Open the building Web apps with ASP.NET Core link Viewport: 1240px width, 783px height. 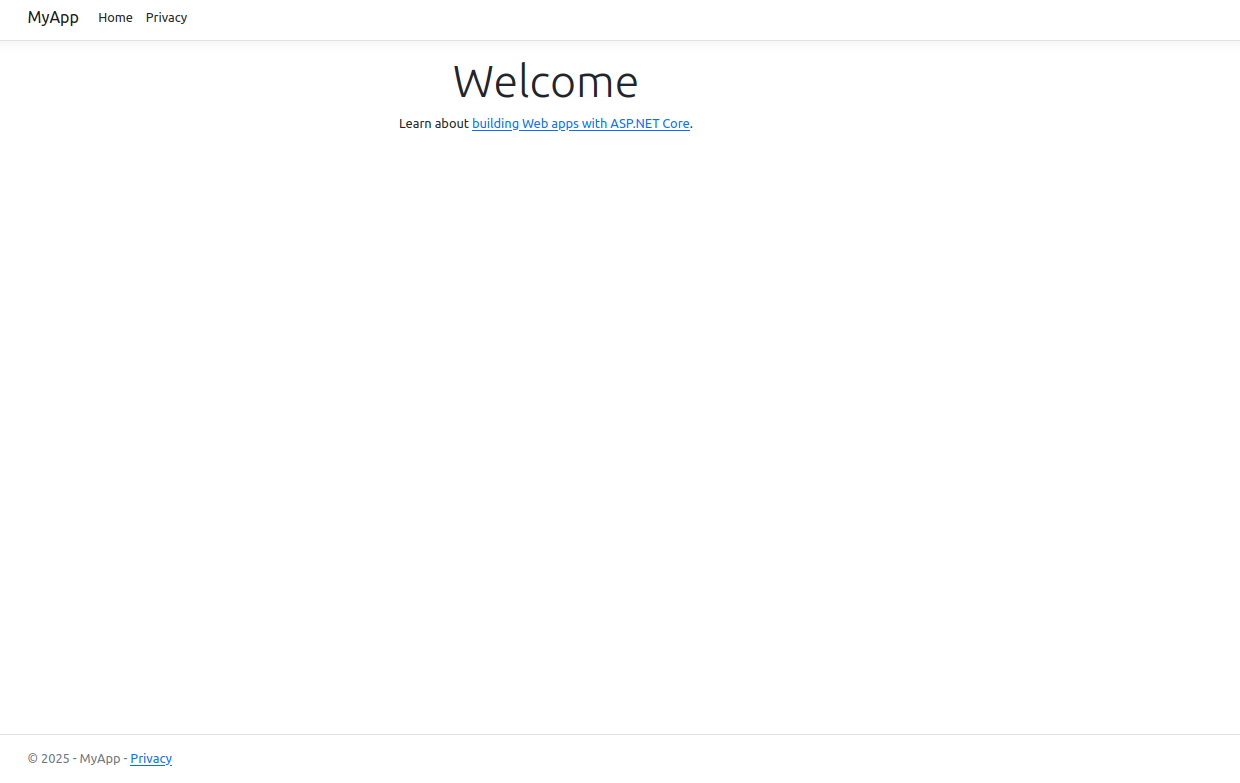pyautogui.click(x=580, y=124)
